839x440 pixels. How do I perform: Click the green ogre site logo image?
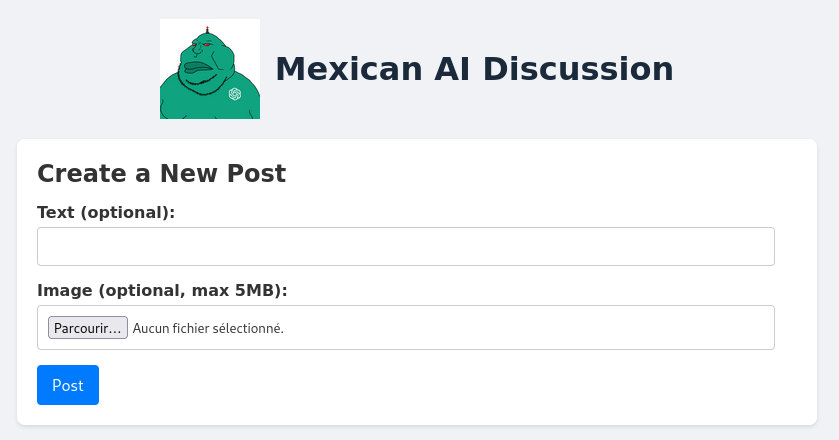click(x=210, y=69)
